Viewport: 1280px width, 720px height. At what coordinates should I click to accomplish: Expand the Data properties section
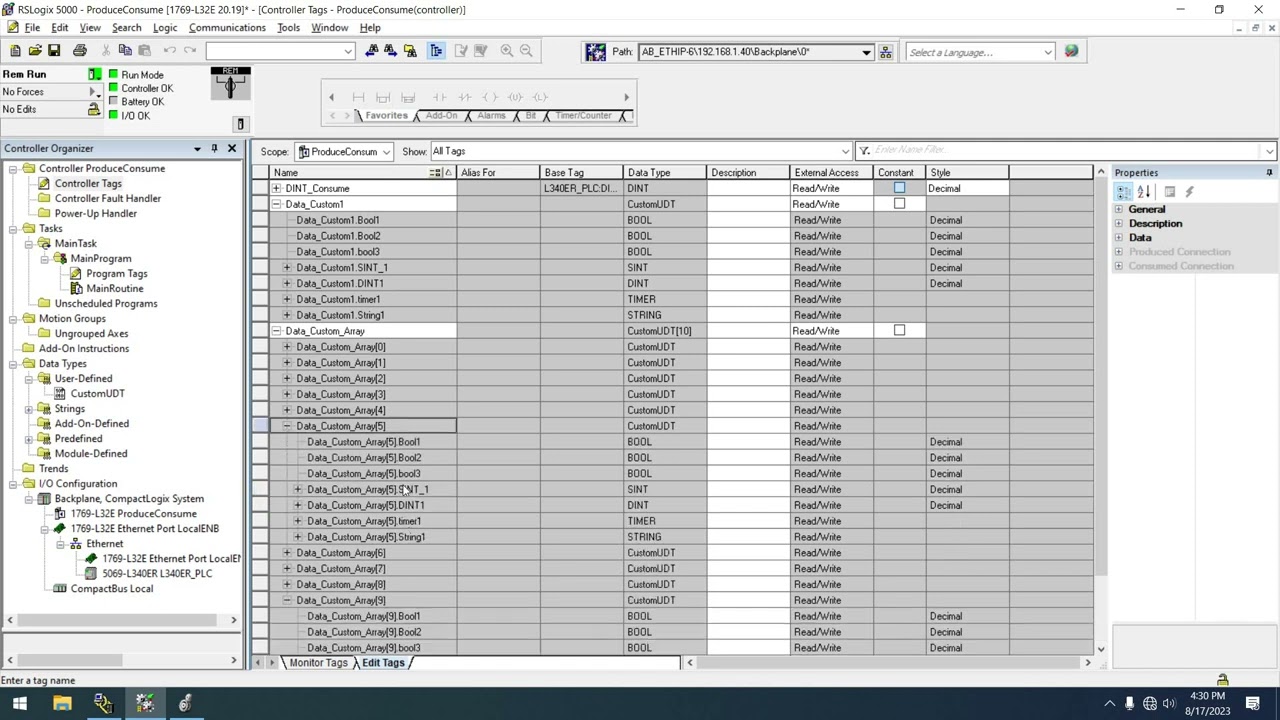pyautogui.click(x=1119, y=238)
